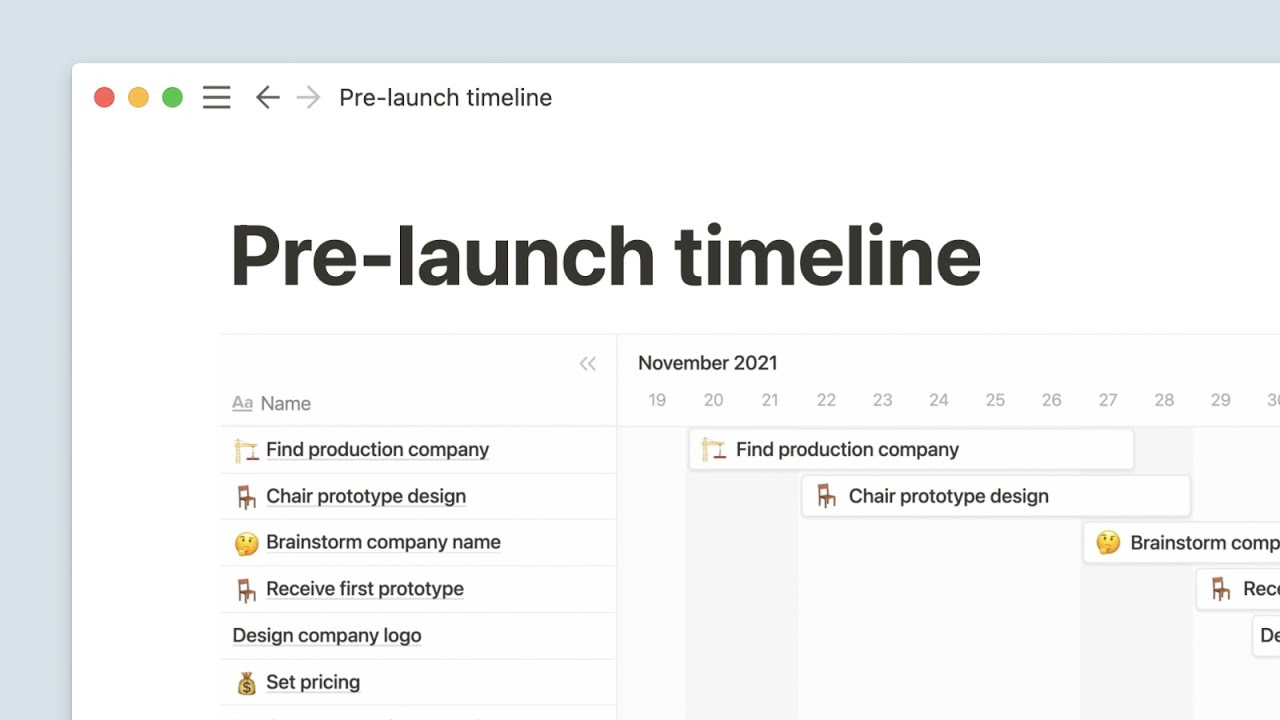Click the green fullscreen window button

pyautogui.click(x=172, y=97)
